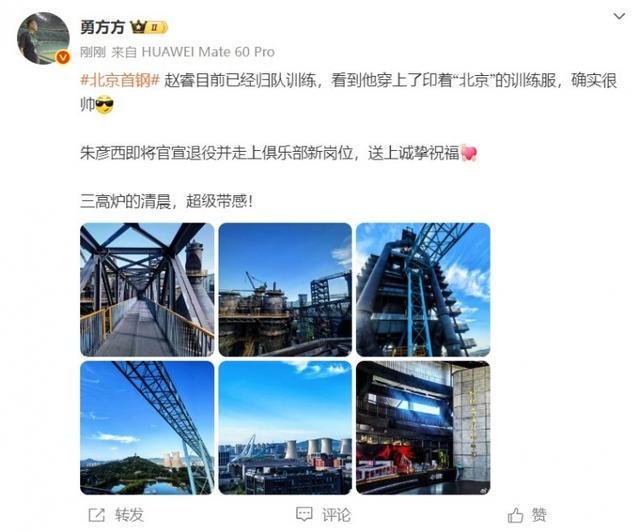640x532 pixels.
Task: View the indoor furnace hall photo
Action: [423, 427]
